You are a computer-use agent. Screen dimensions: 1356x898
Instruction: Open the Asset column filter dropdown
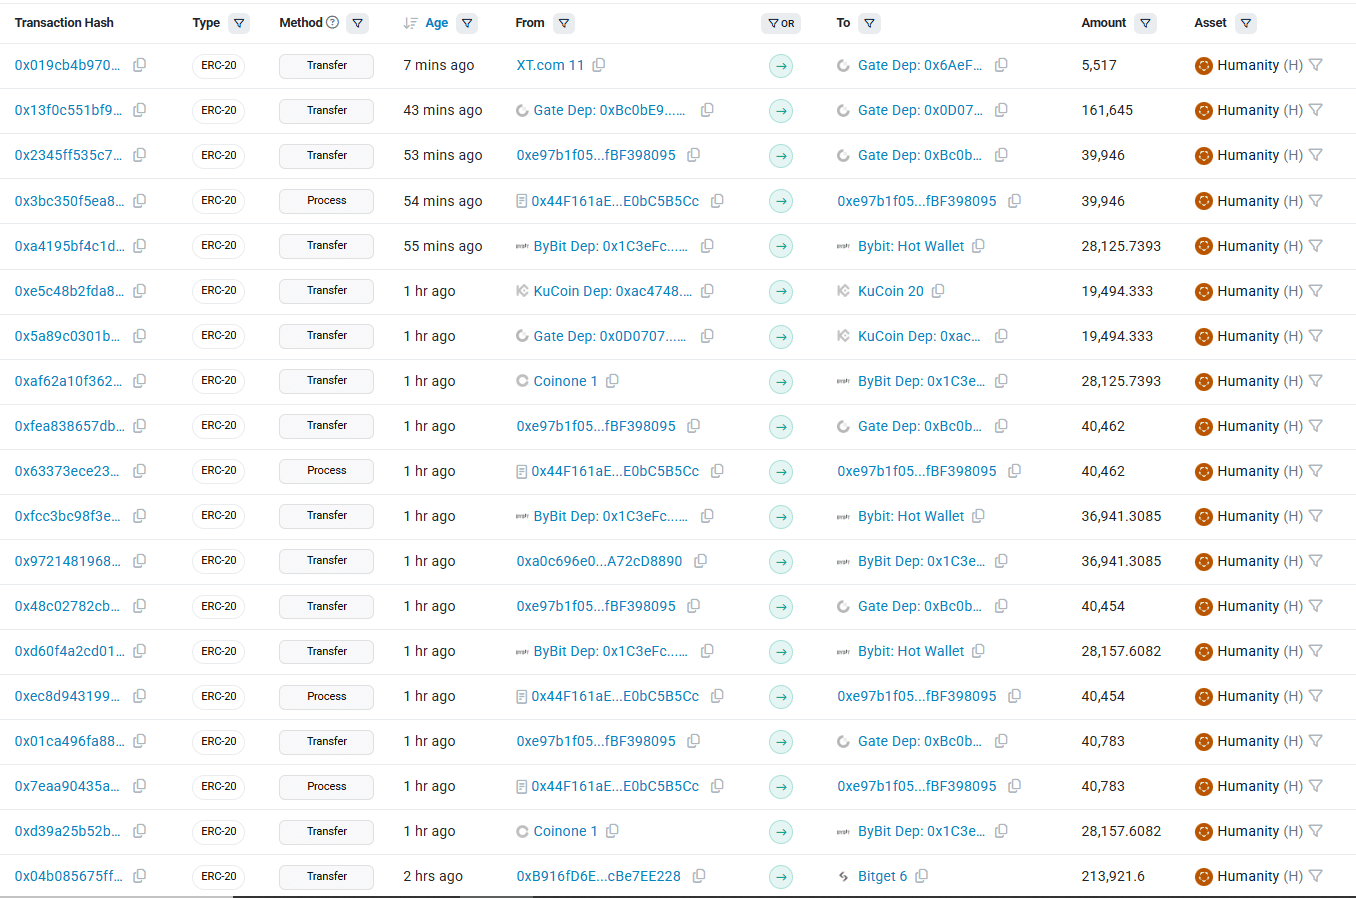click(1245, 23)
